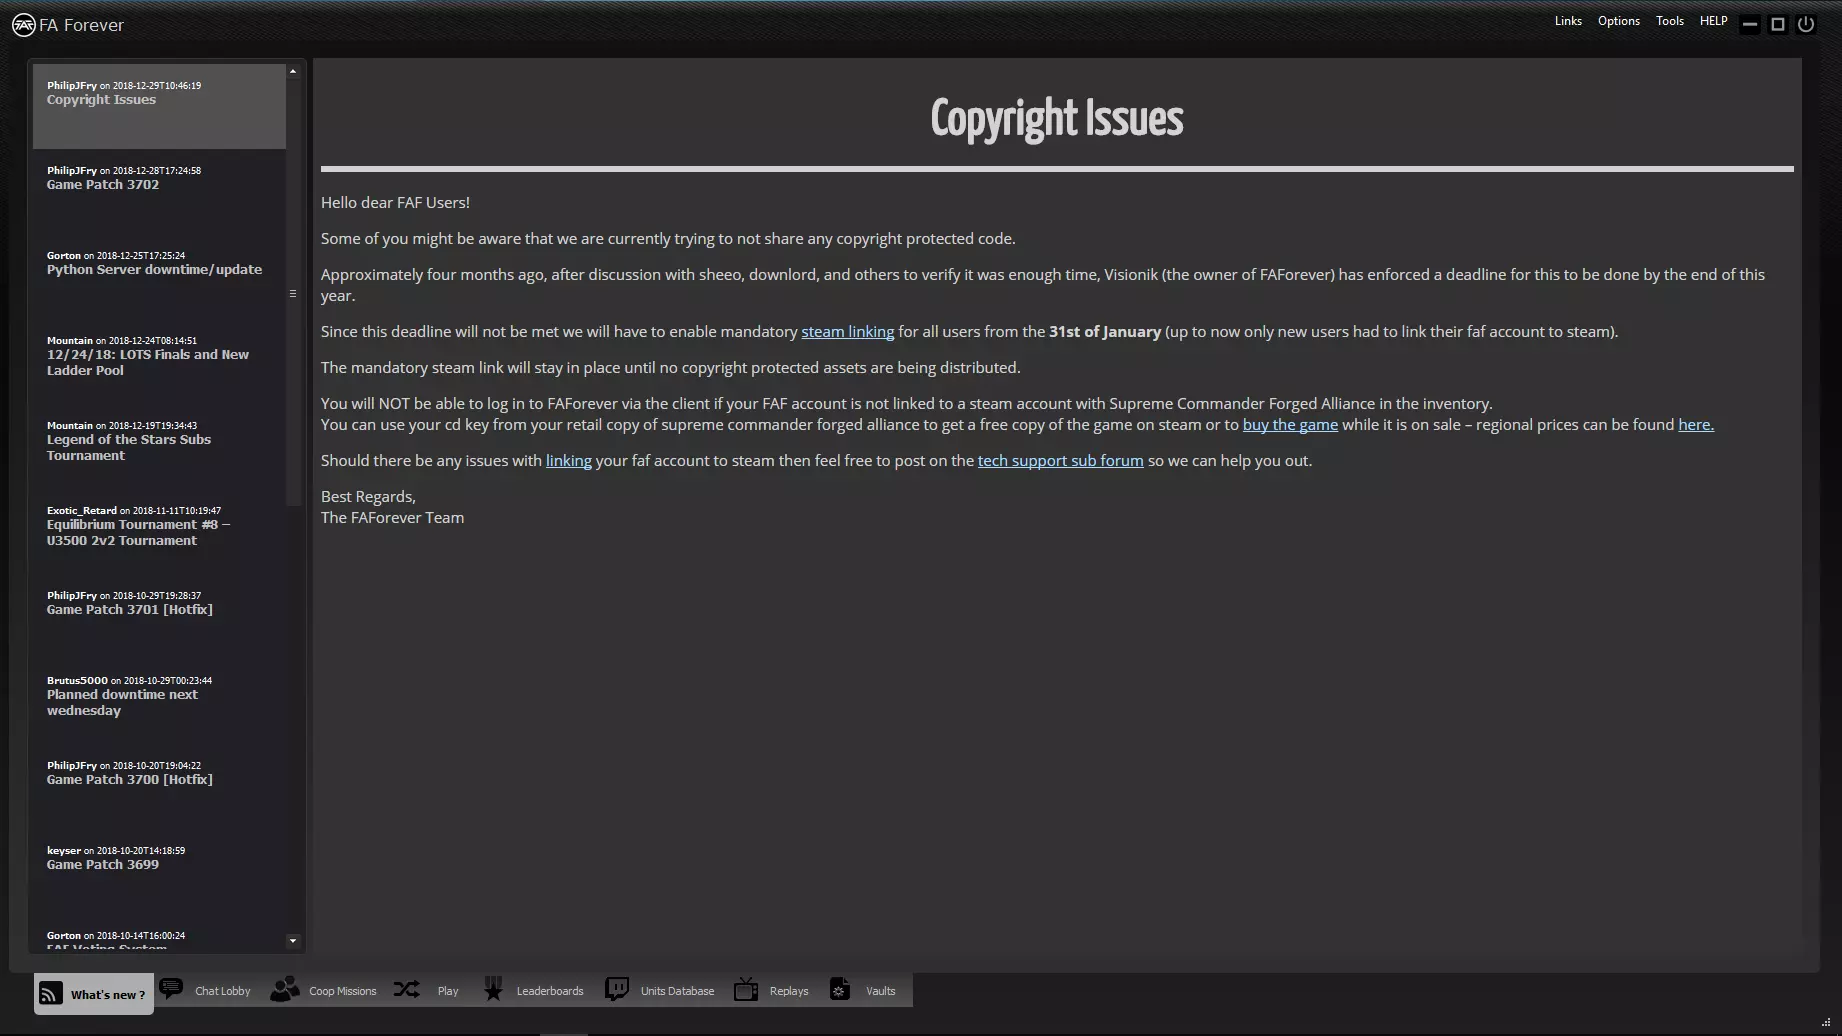
Task: Click the 'here.' regional prices link
Action: tap(1695, 425)
